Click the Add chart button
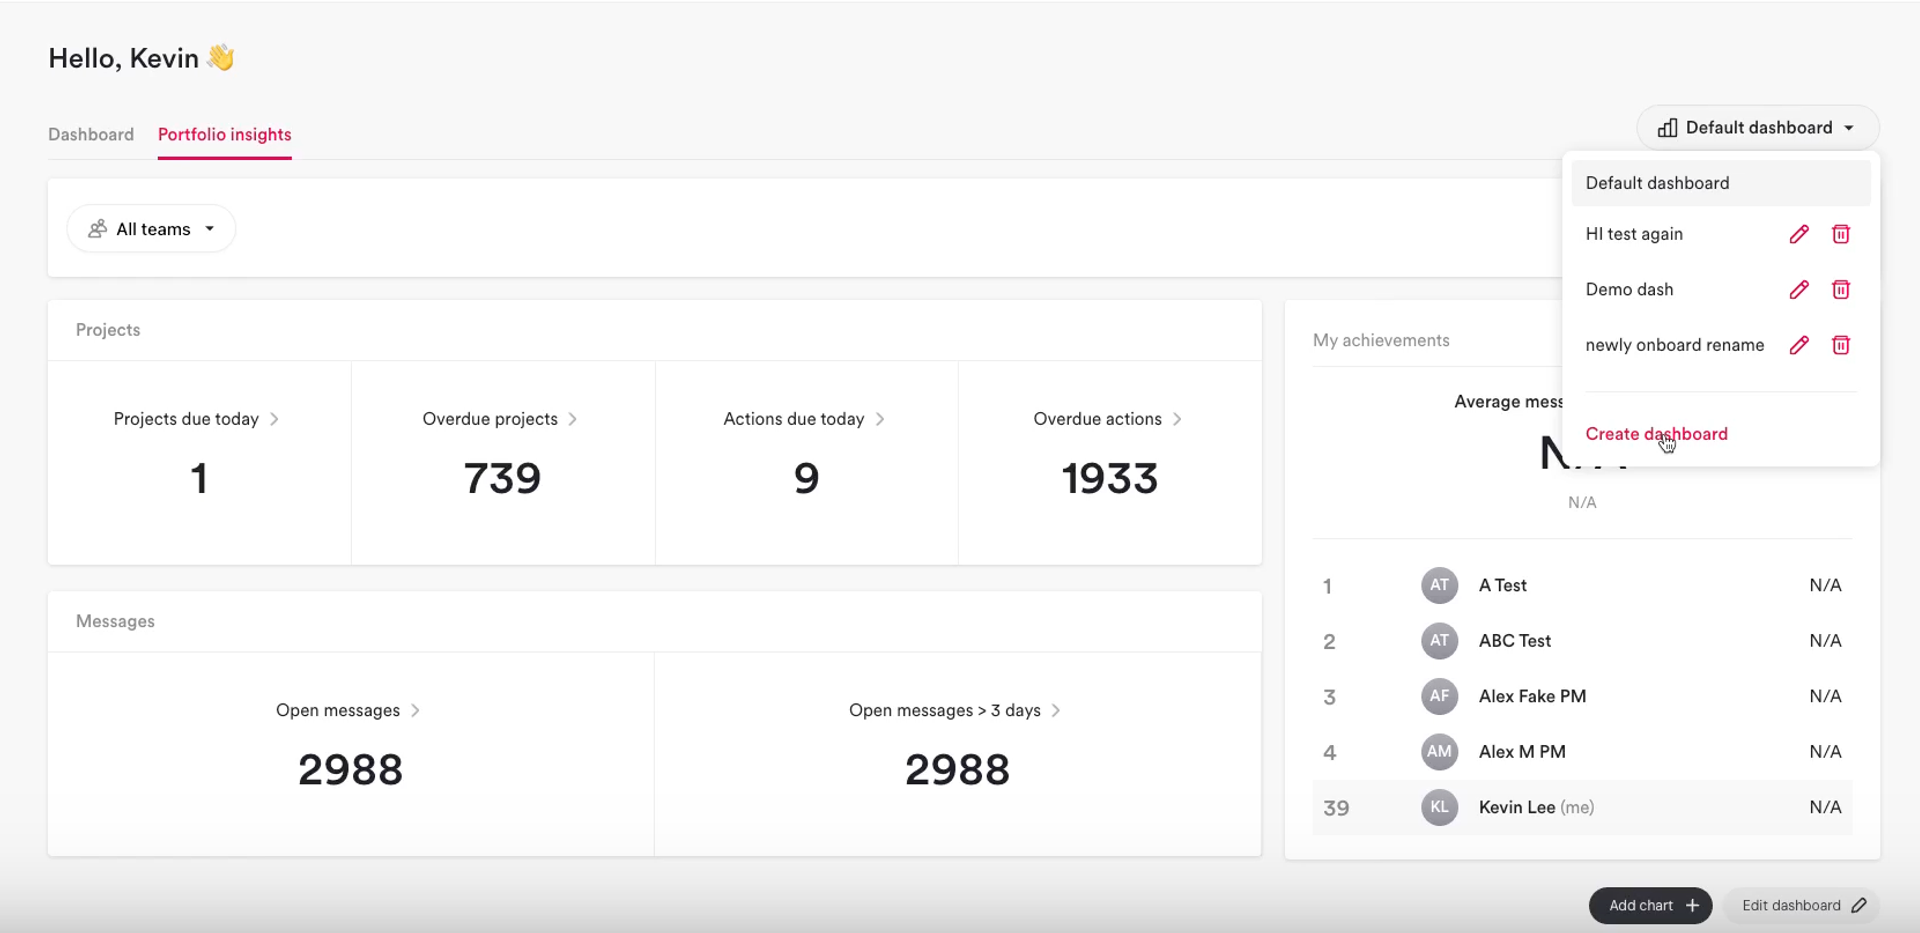This screenshot has width=1920, height=933. tap(1650, 906)
